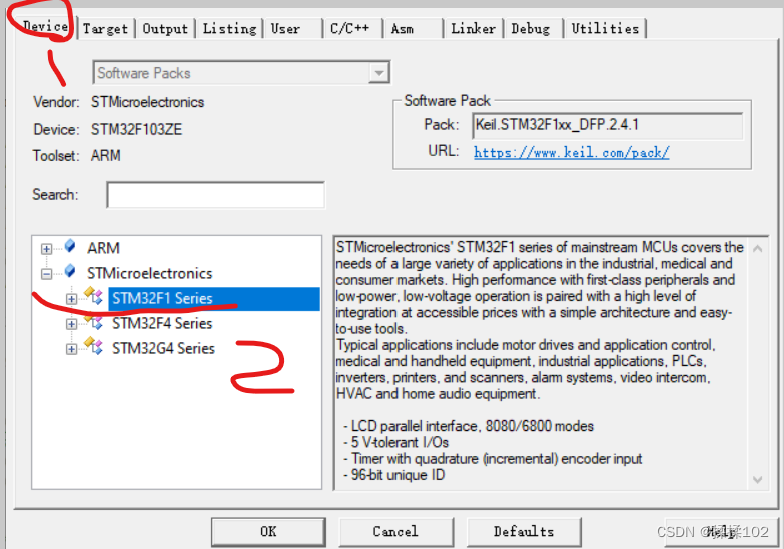The width and height of the screenshot is (784, 549).
Task: Click the STM32F103ZE device name text
Action: [x=136, y=130]
